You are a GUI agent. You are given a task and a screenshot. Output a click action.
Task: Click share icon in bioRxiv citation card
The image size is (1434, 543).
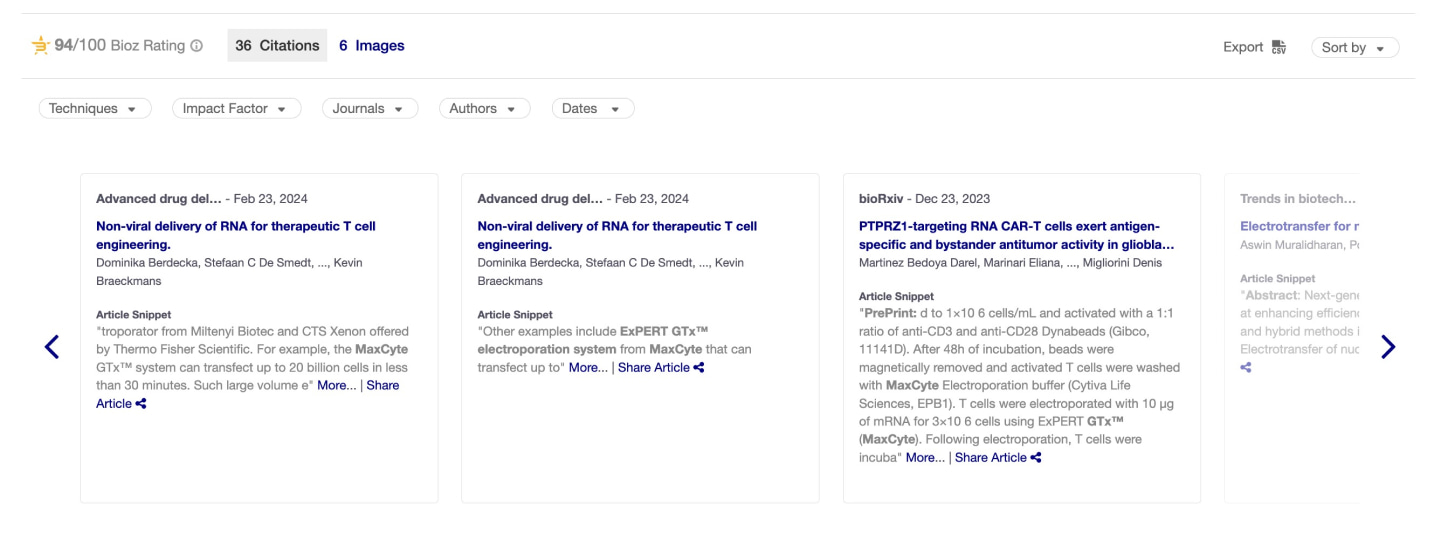tap(1036, 458)
